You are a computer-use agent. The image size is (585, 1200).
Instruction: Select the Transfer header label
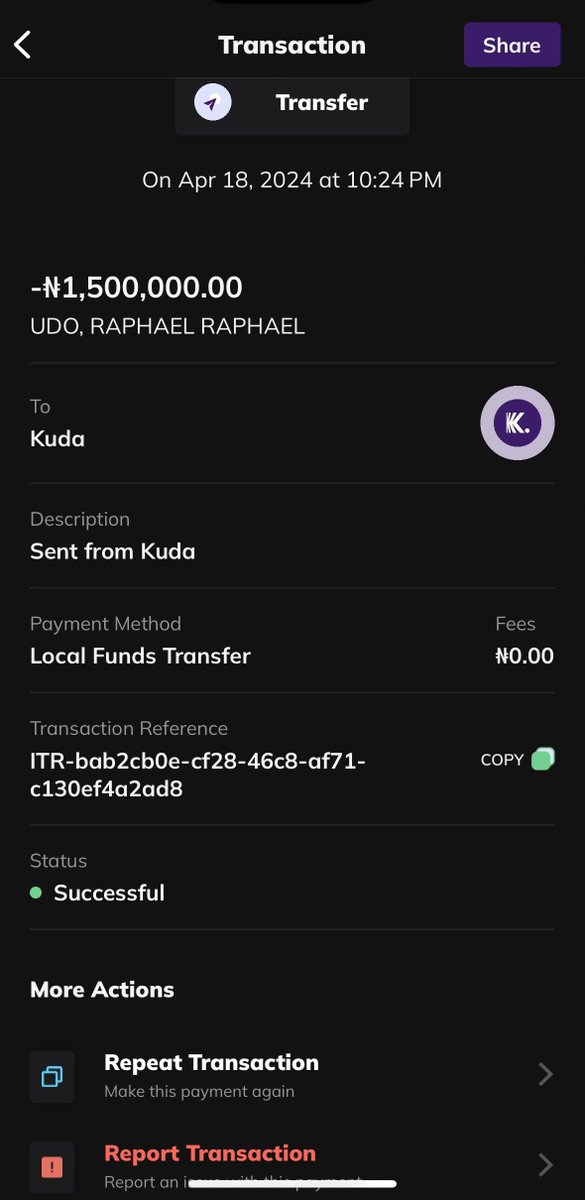[321, 101]
